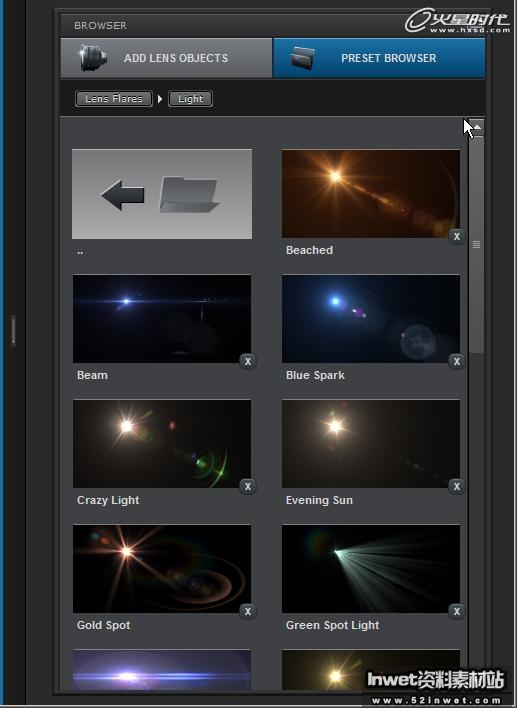
Task: Click the Blue Spark name label
Action: click(x=315, y=375)
